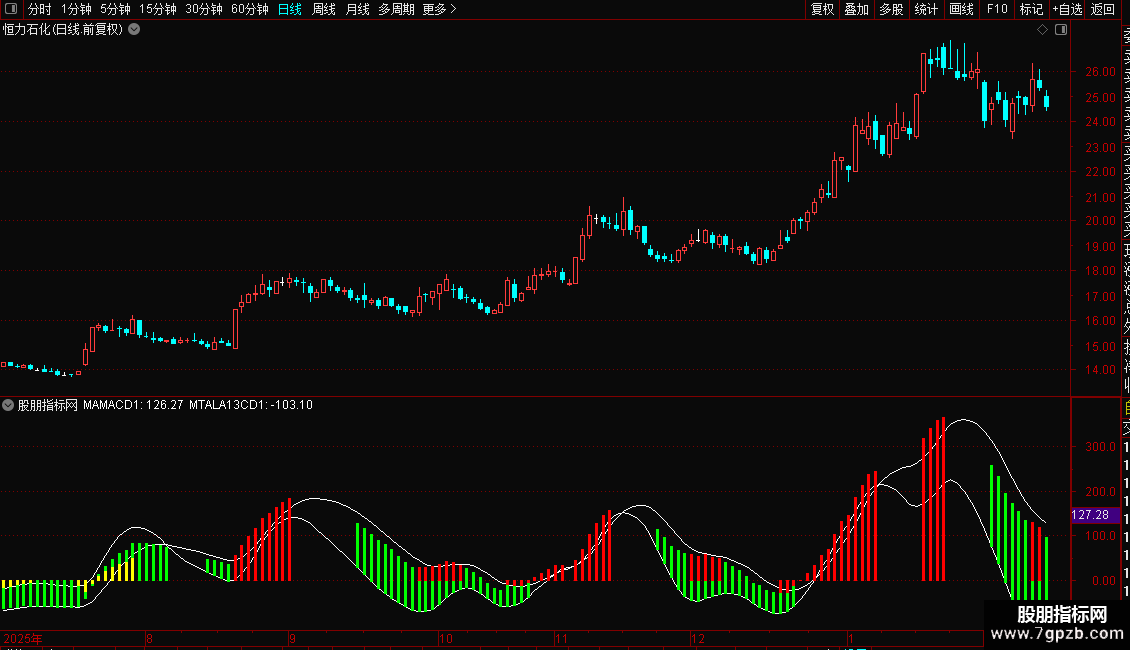This screenshot has height=650, width=1130.
Task: Select the 5分钟 period tab
Action: (115, 9)
